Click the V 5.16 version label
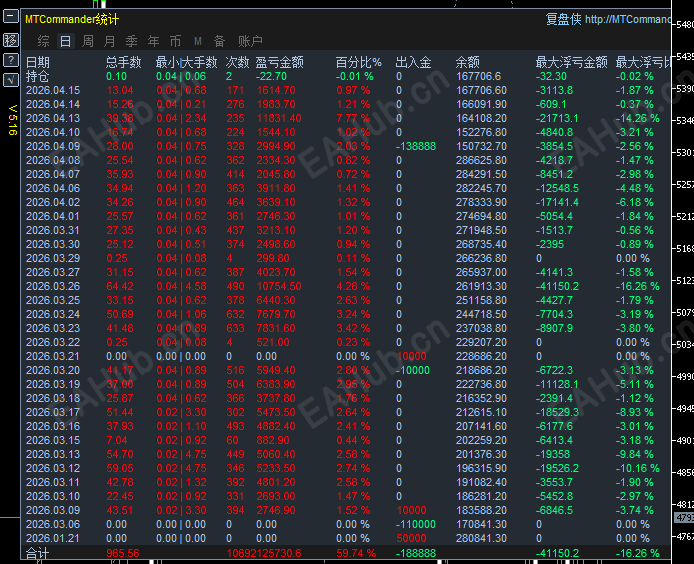The height and width of the screenshot is (564, 694). (x=13, y=120)
